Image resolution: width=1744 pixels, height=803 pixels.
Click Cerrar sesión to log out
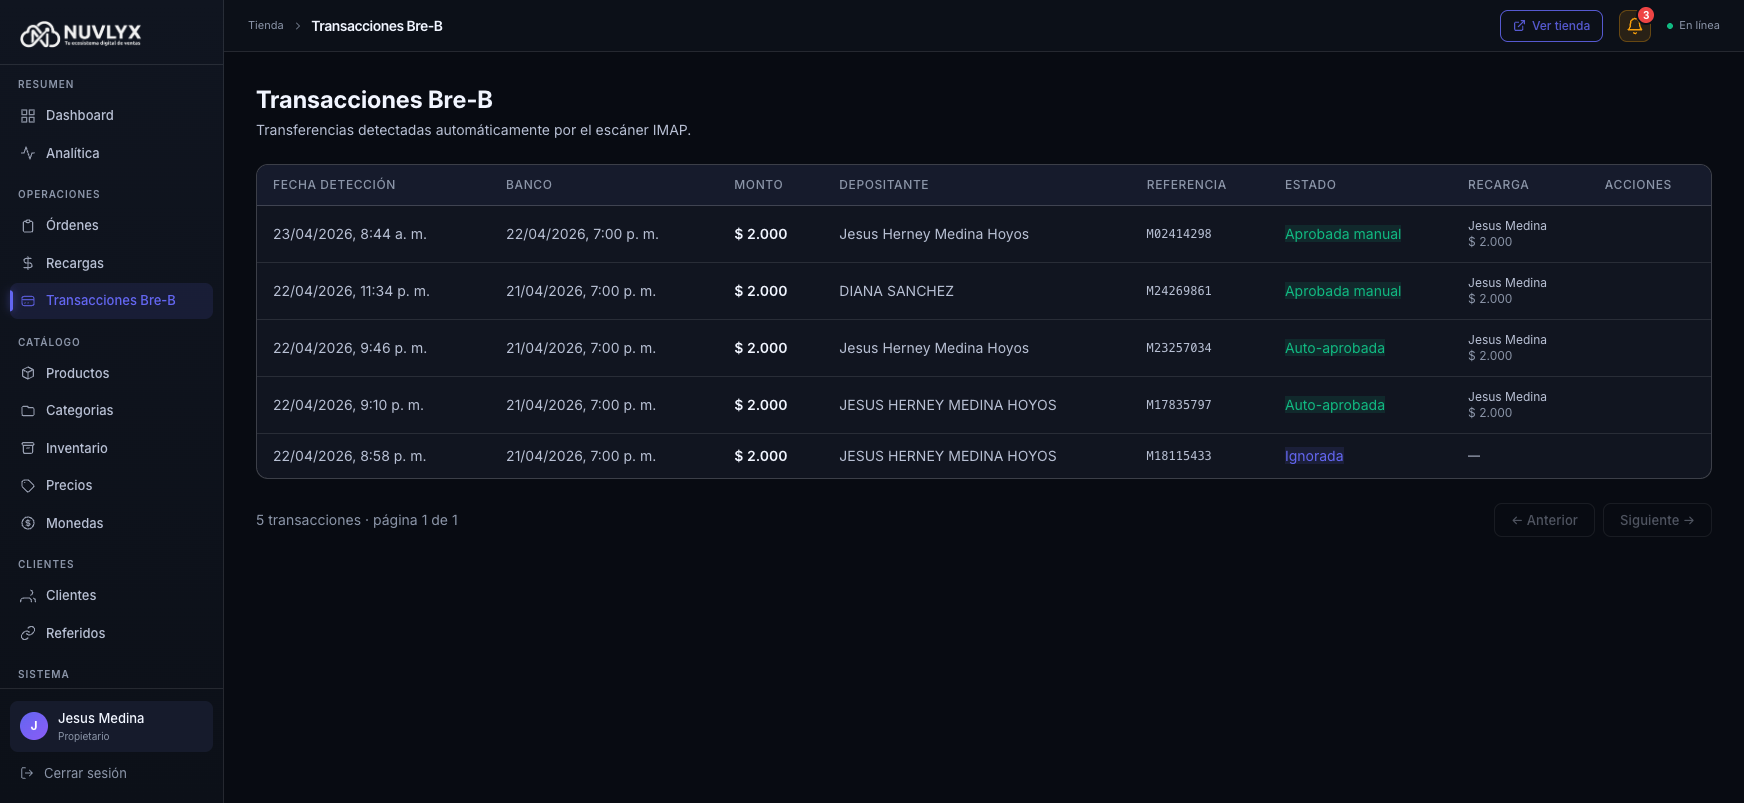(x=85, y=773)
